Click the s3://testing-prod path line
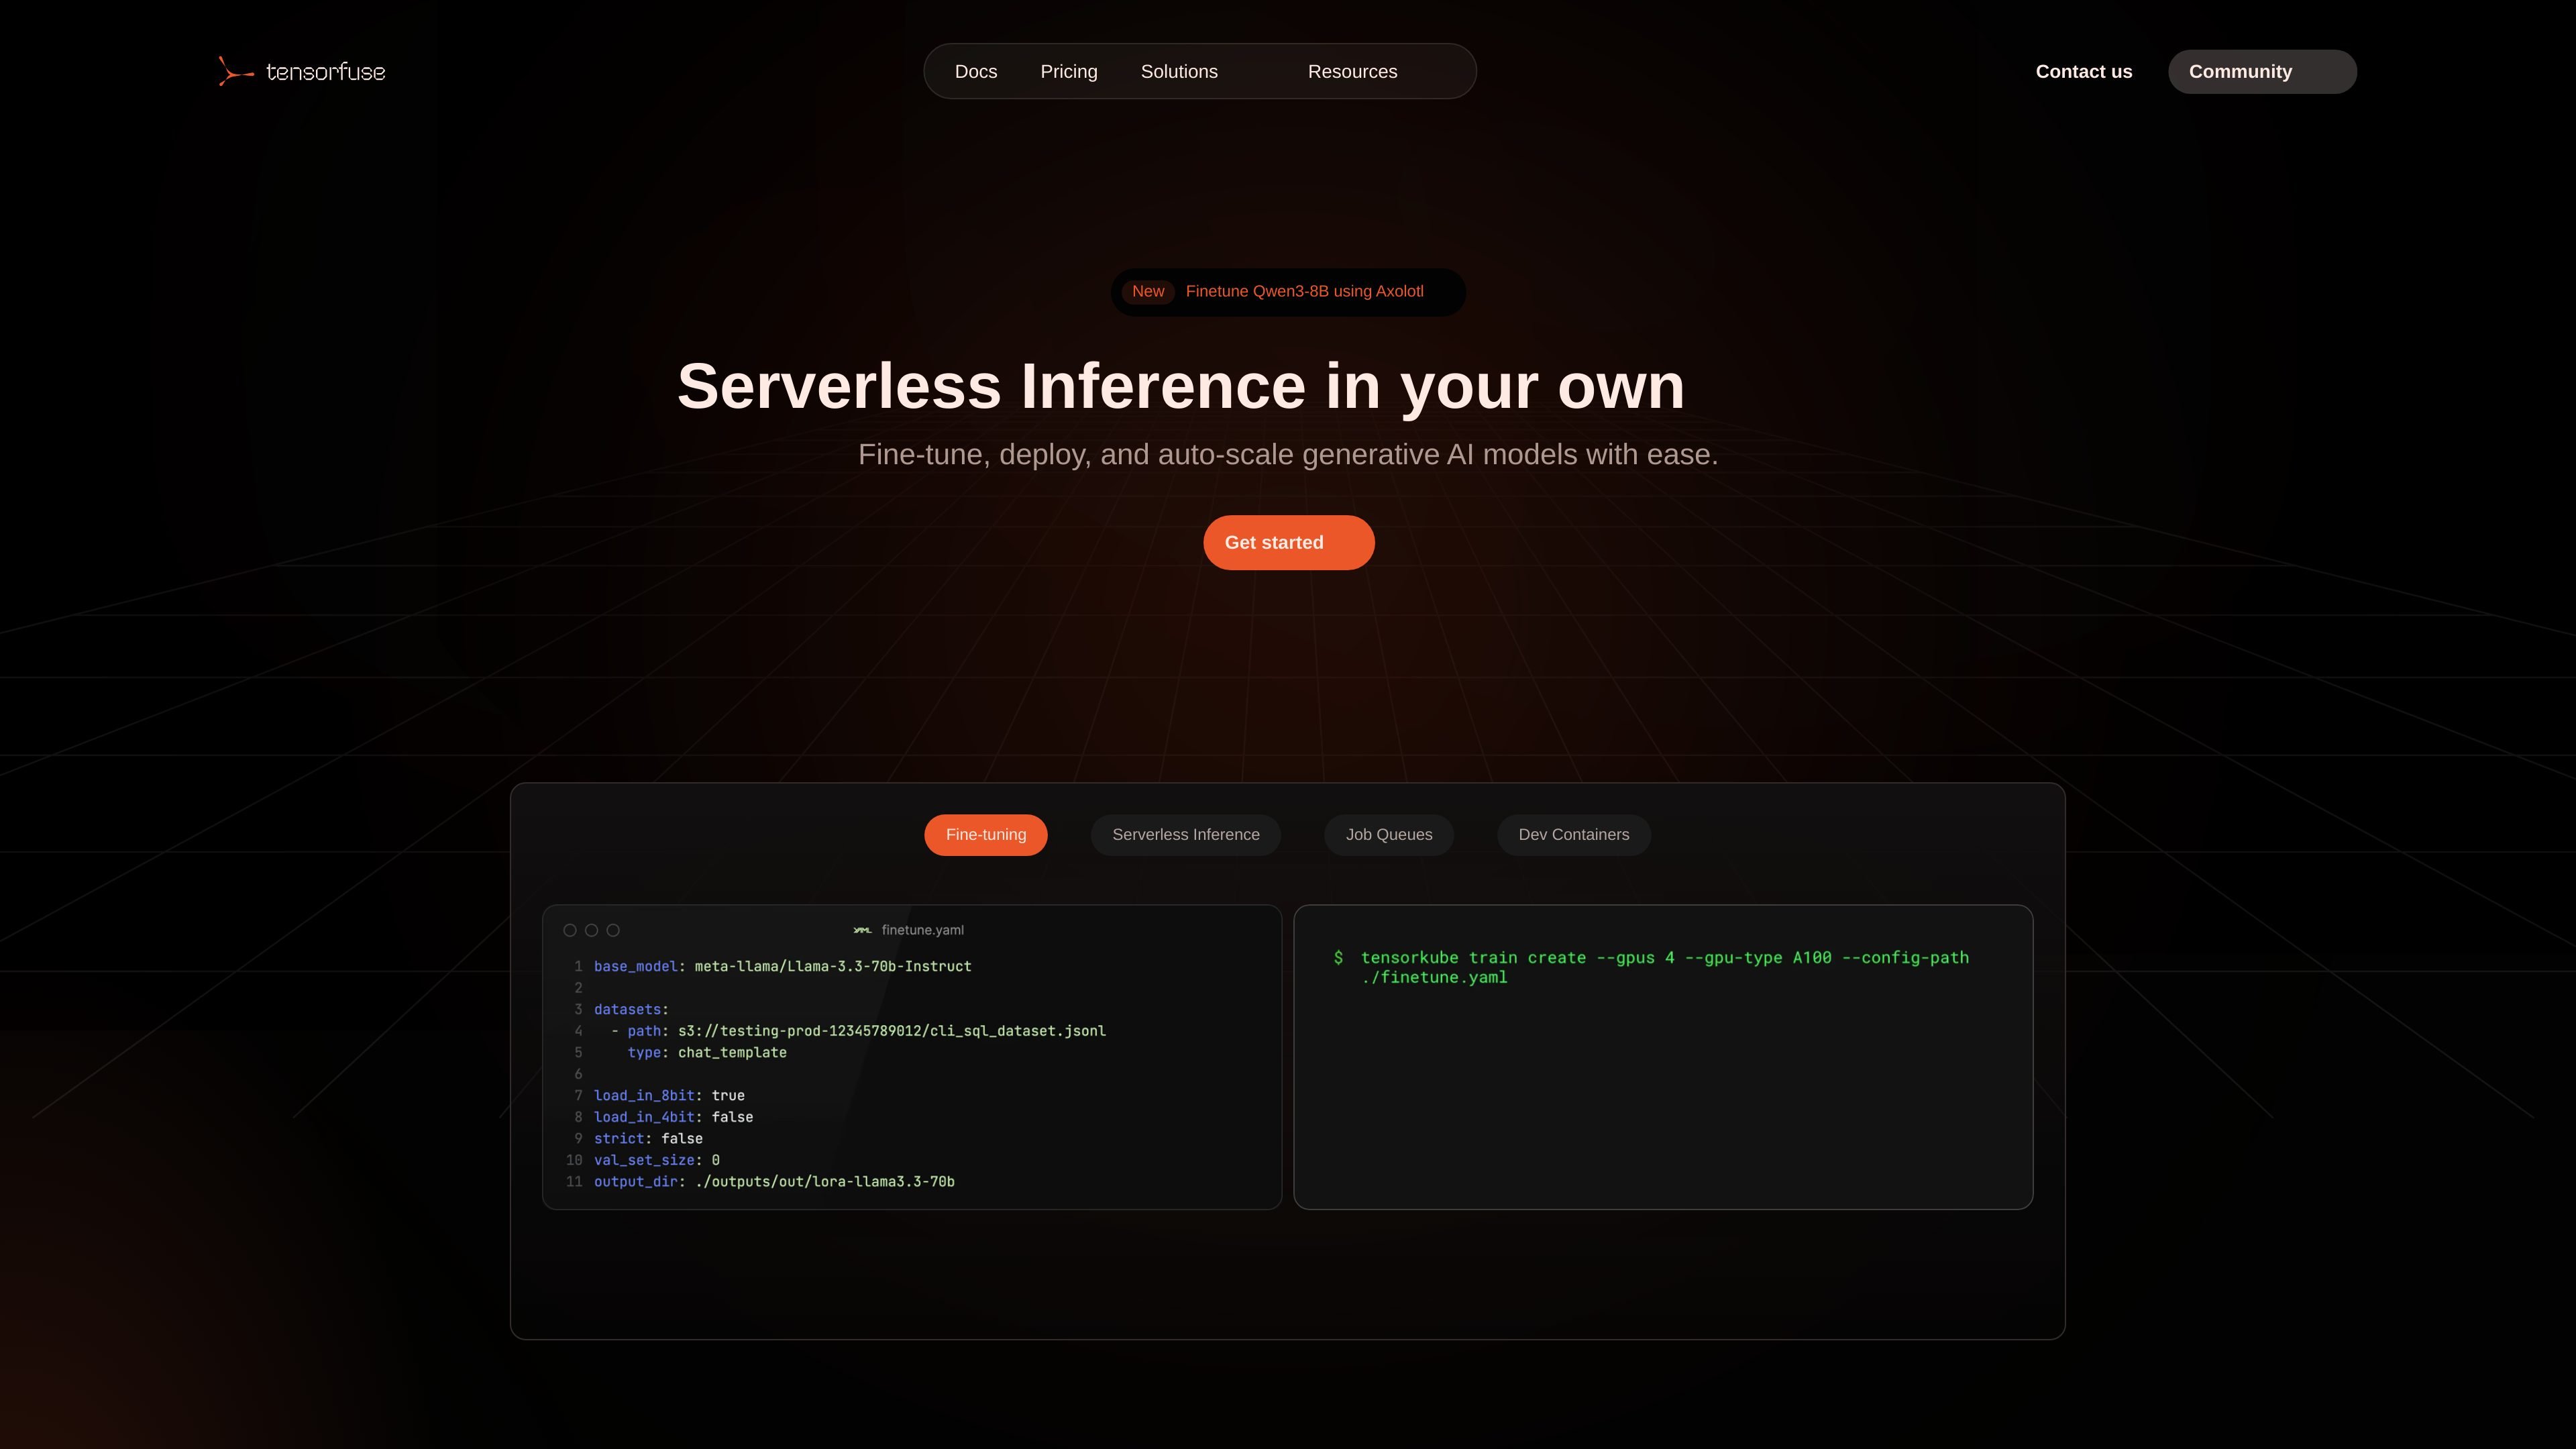This screenshot has width=2576, height=1449. [x=859, y=1031]
